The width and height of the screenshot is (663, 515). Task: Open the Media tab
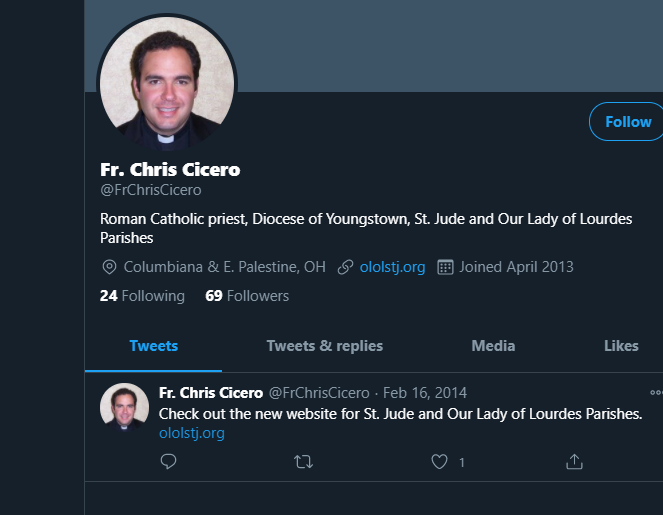pyautogui.click(x=493, y=346)
